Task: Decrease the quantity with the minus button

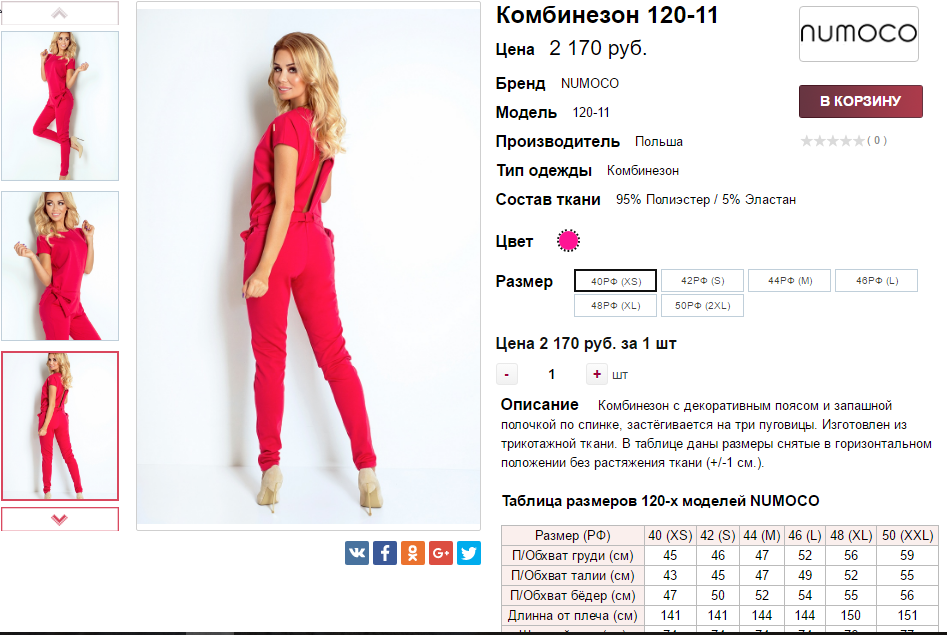Action: point(507,375)
